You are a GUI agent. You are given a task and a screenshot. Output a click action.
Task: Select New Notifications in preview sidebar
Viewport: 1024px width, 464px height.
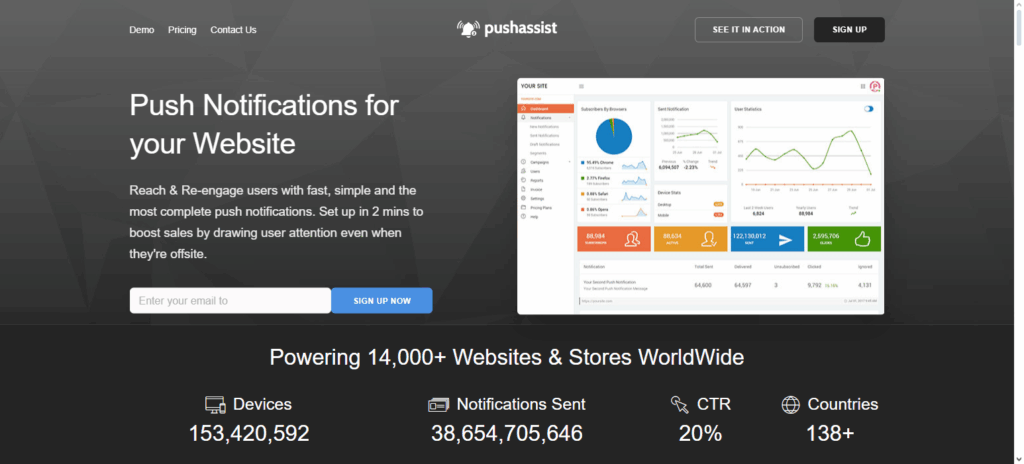[x=544, y=127]
